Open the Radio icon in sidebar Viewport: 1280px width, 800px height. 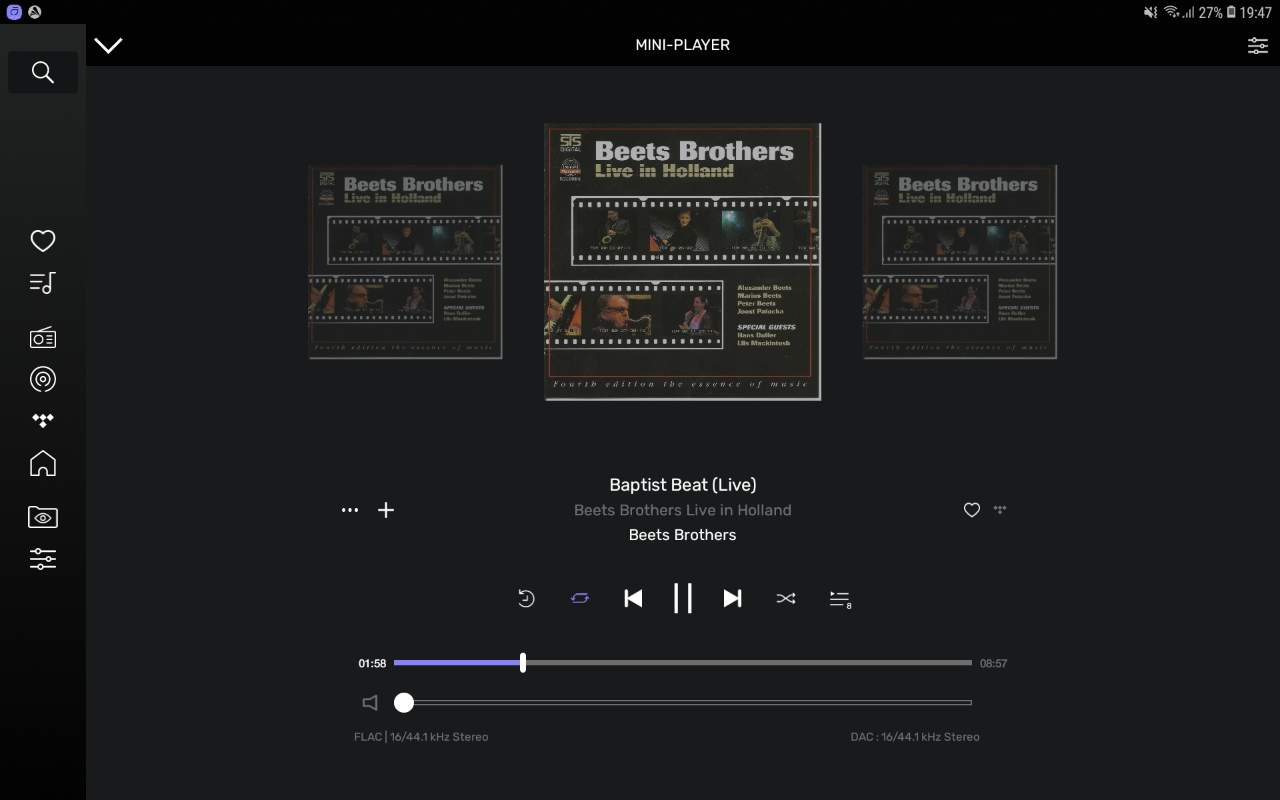point(42,338)
